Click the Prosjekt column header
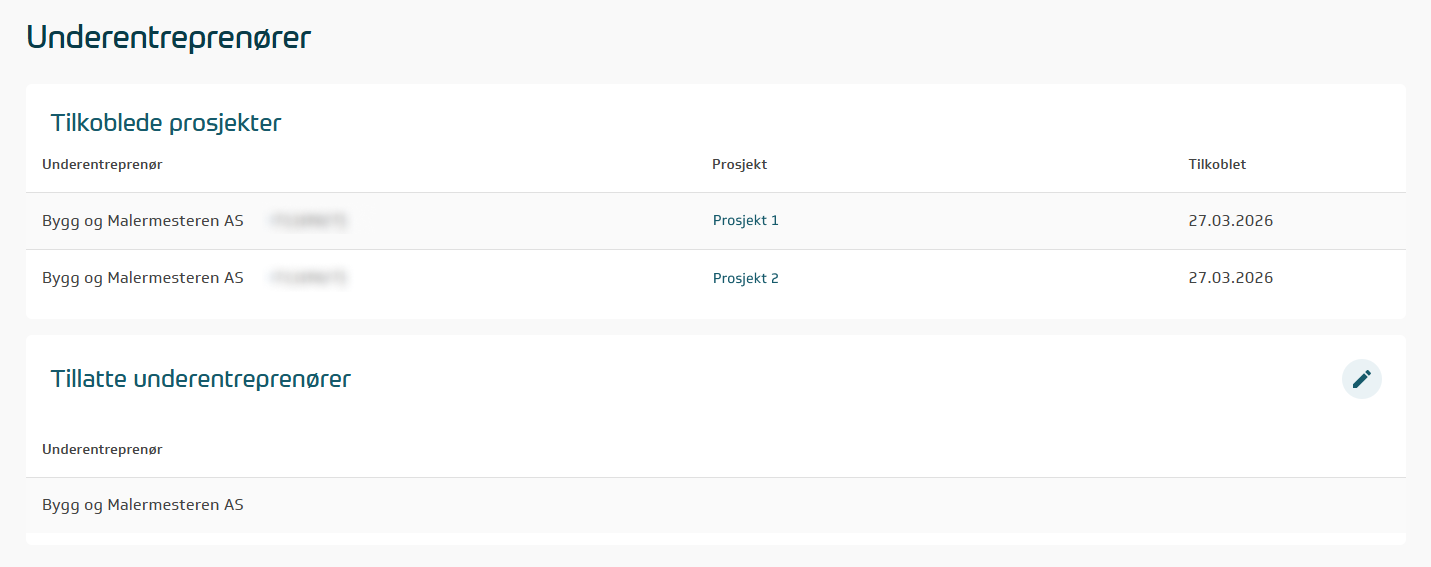Screen dimensions: 1431x567 pos(739,165)
